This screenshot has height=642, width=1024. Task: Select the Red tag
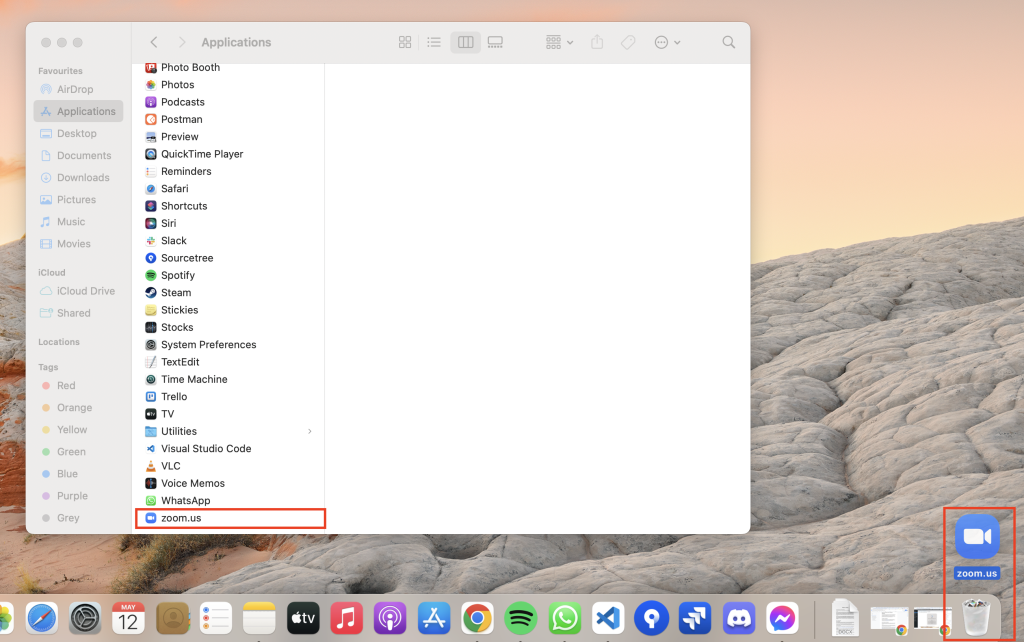[78, 385]
